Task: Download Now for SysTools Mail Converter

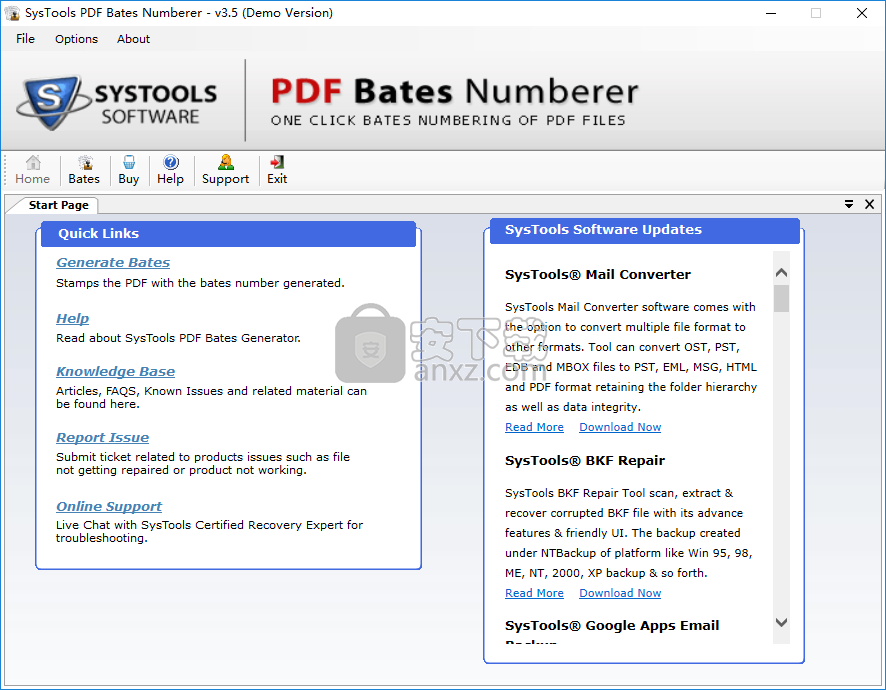Action: (620, 427)
